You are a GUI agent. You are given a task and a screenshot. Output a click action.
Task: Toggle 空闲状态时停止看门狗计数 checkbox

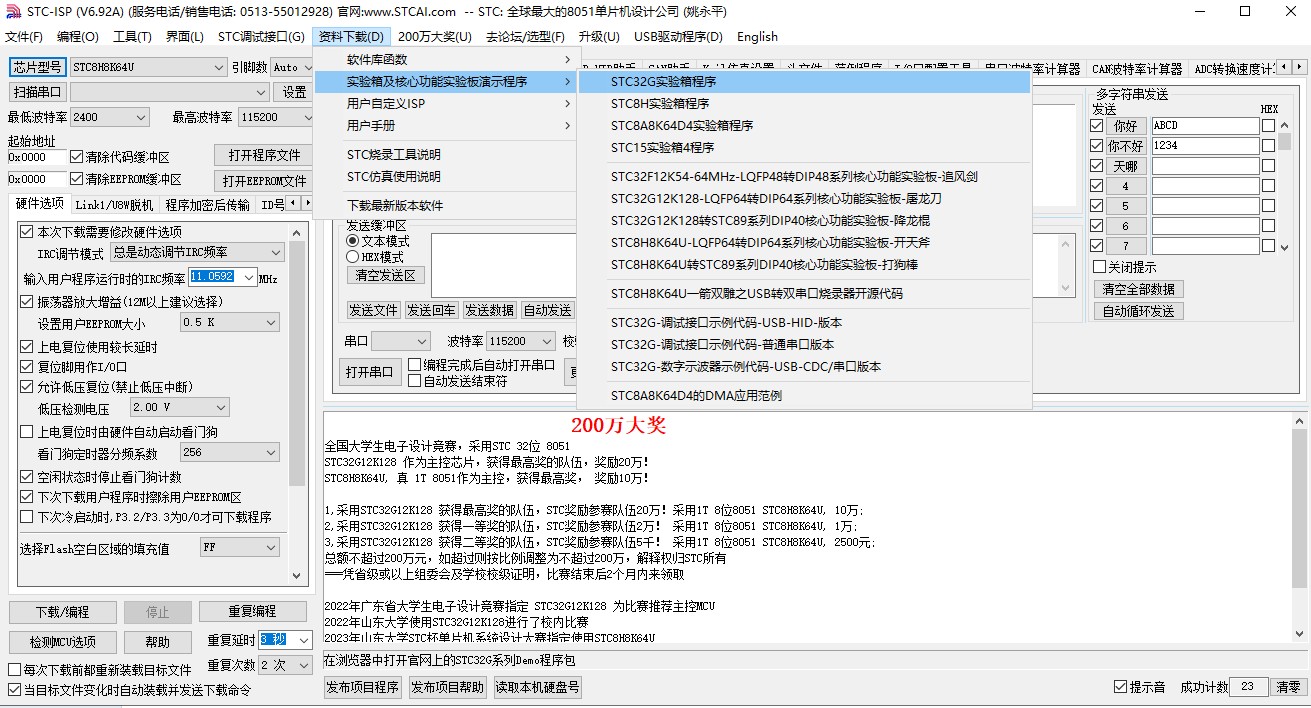(x=27, y=477)
